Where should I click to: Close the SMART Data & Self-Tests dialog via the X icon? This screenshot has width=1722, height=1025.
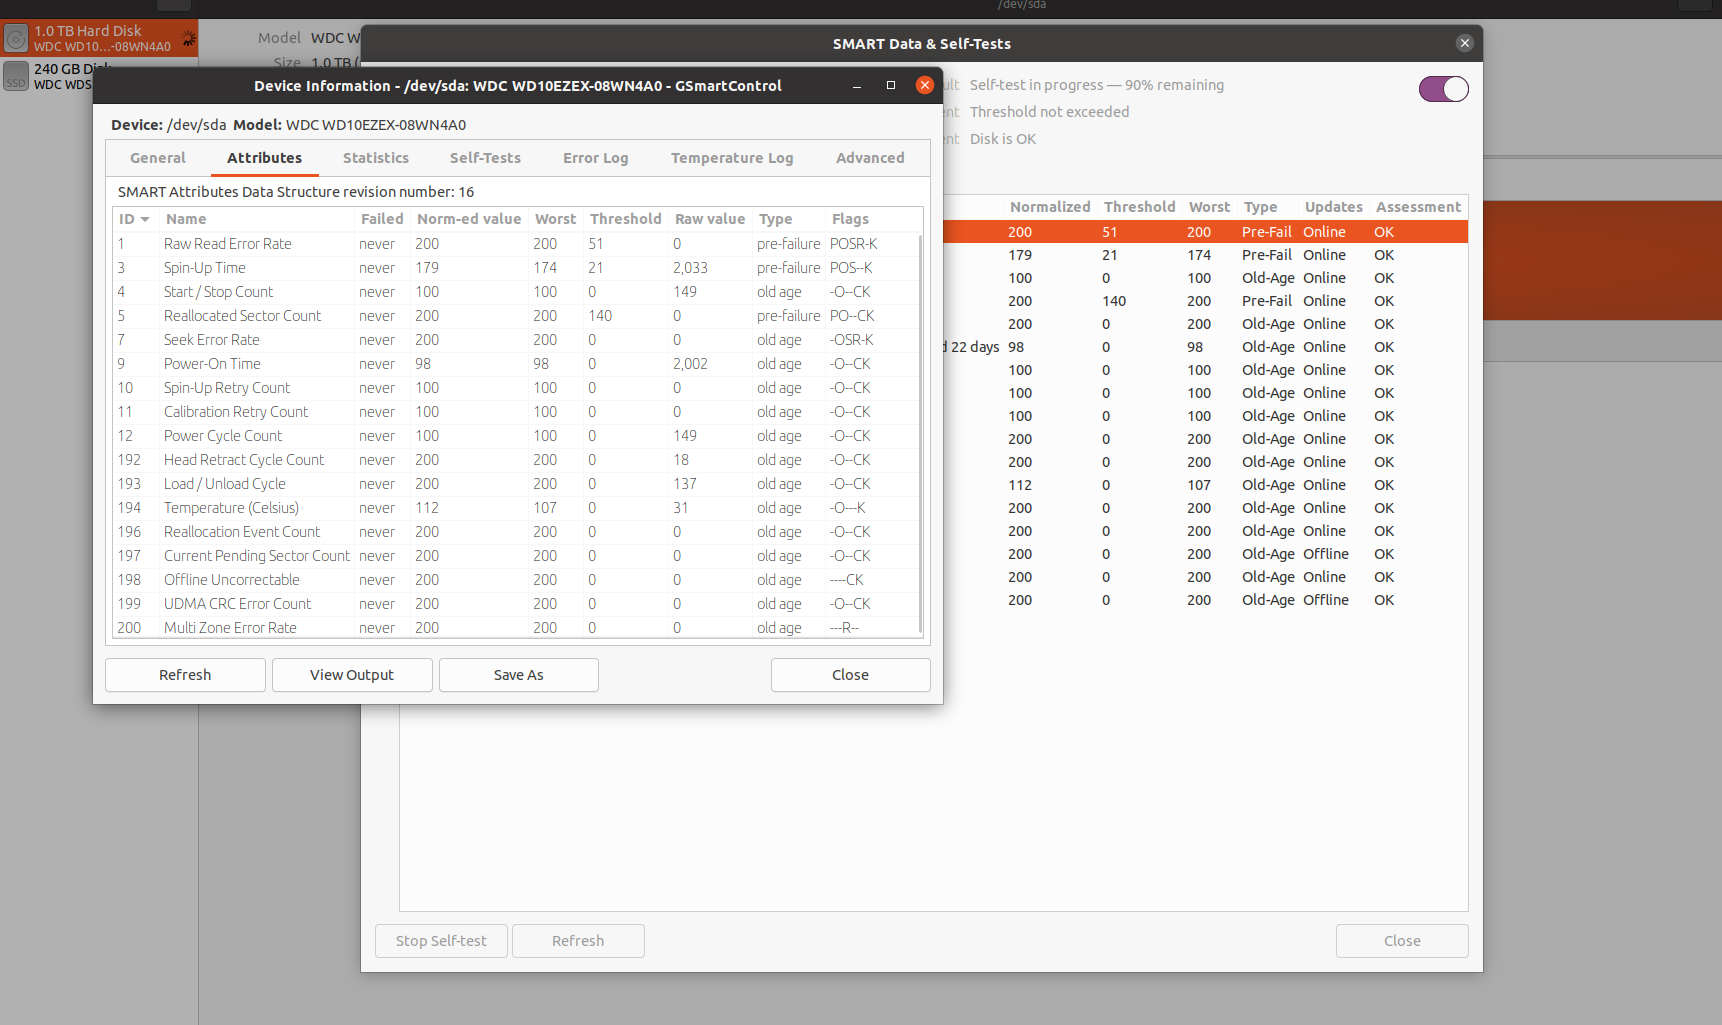coord(1464,43)
